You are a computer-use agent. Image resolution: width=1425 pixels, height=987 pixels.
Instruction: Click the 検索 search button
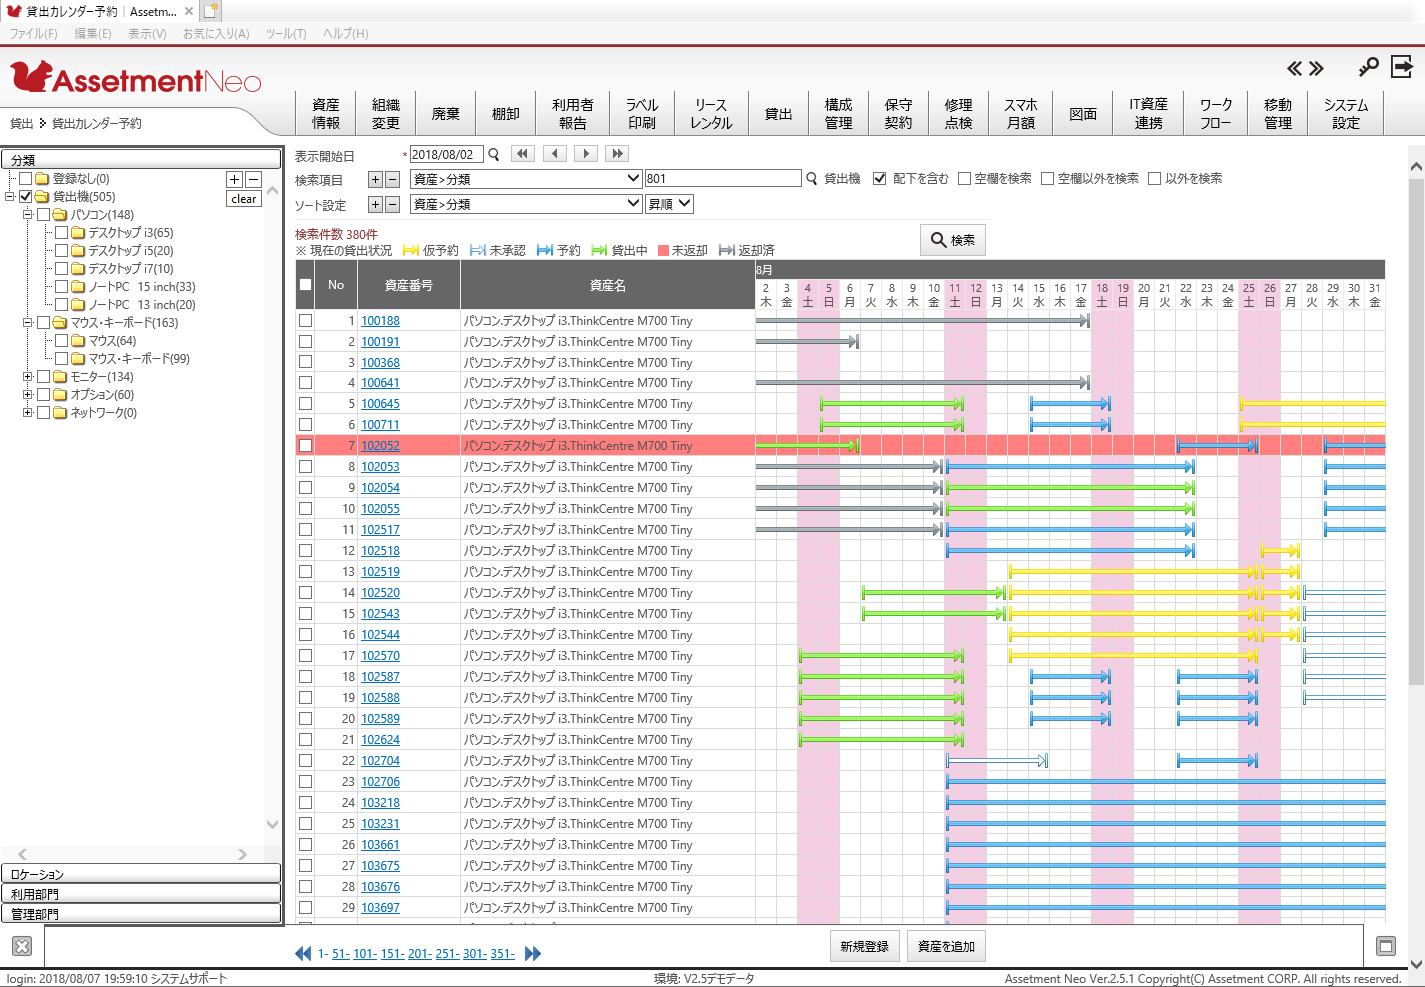click(x=952, y=240)
